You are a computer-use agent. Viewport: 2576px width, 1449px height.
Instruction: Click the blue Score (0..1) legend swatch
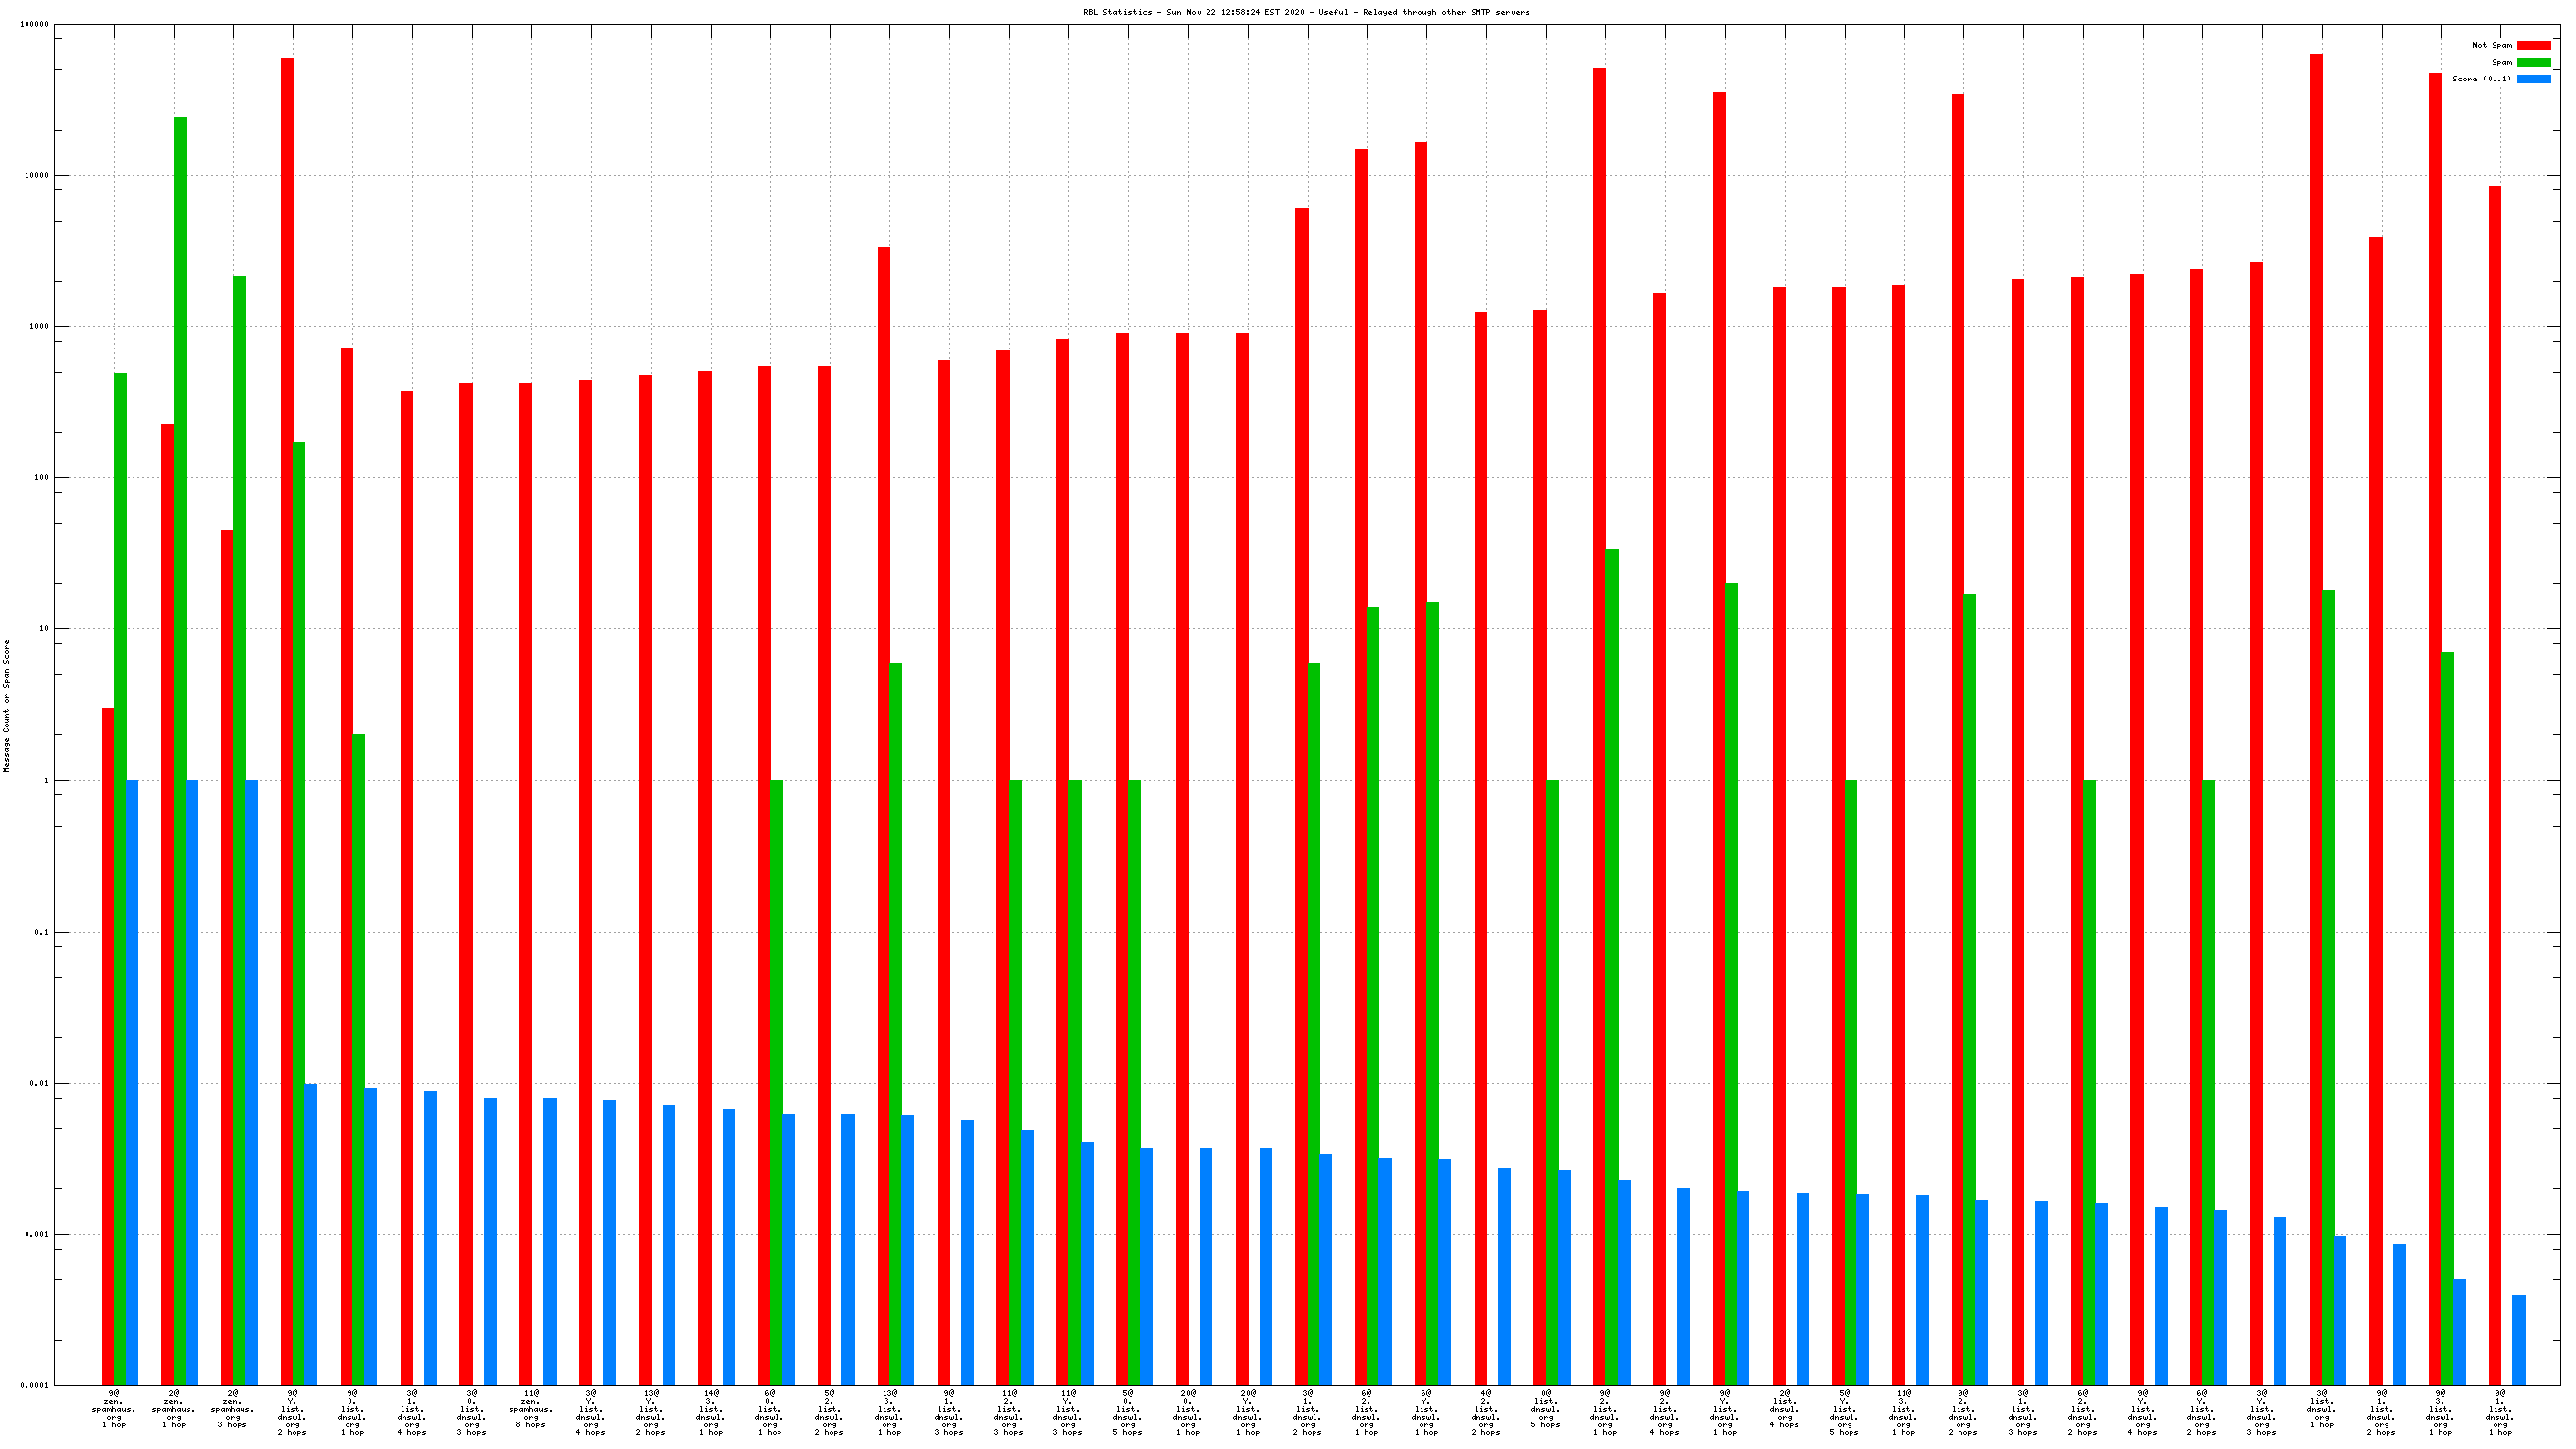(x=2533, y=79)
